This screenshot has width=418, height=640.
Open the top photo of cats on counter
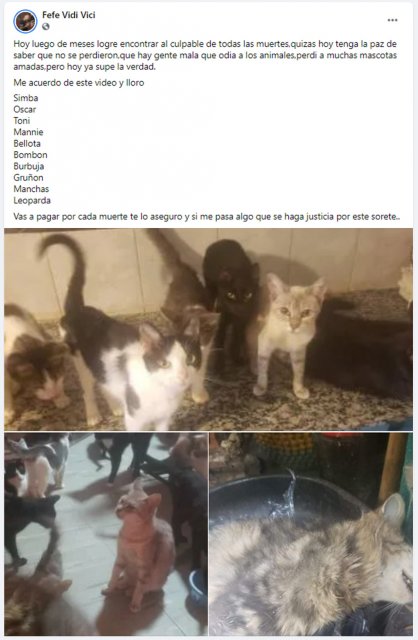point(209,329)
